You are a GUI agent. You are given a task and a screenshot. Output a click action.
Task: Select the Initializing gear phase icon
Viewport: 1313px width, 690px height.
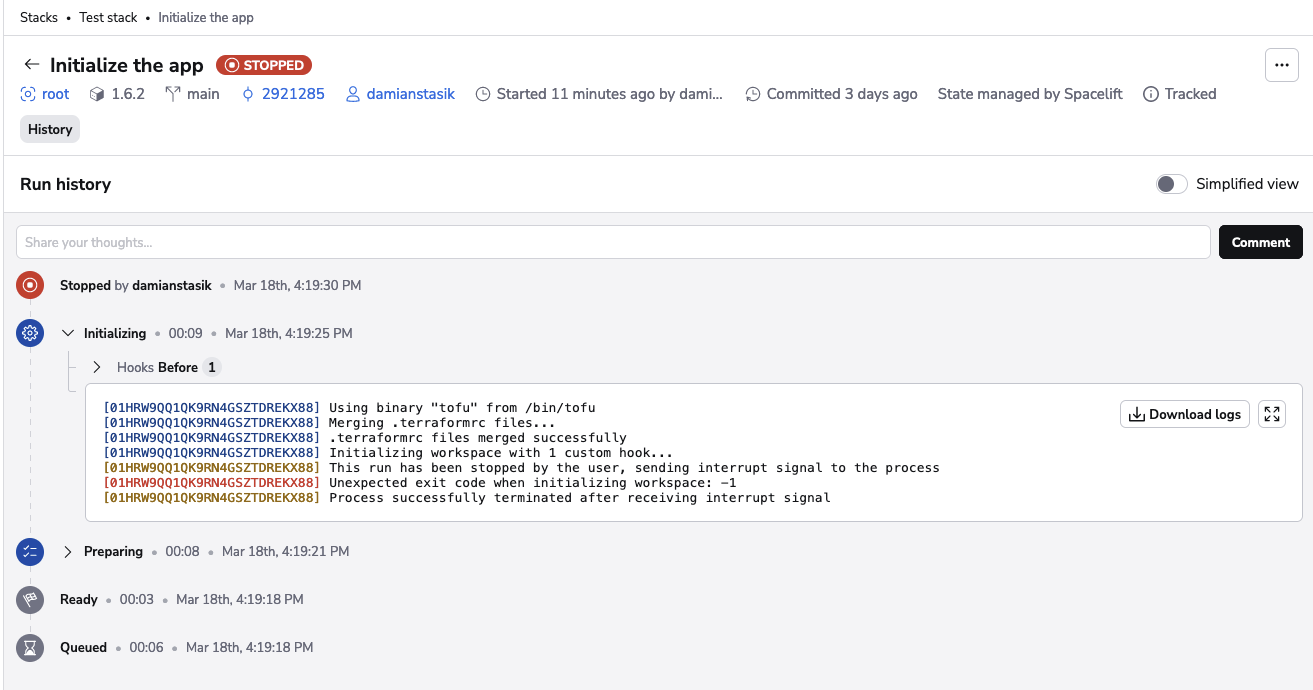(x=29, y=332)
